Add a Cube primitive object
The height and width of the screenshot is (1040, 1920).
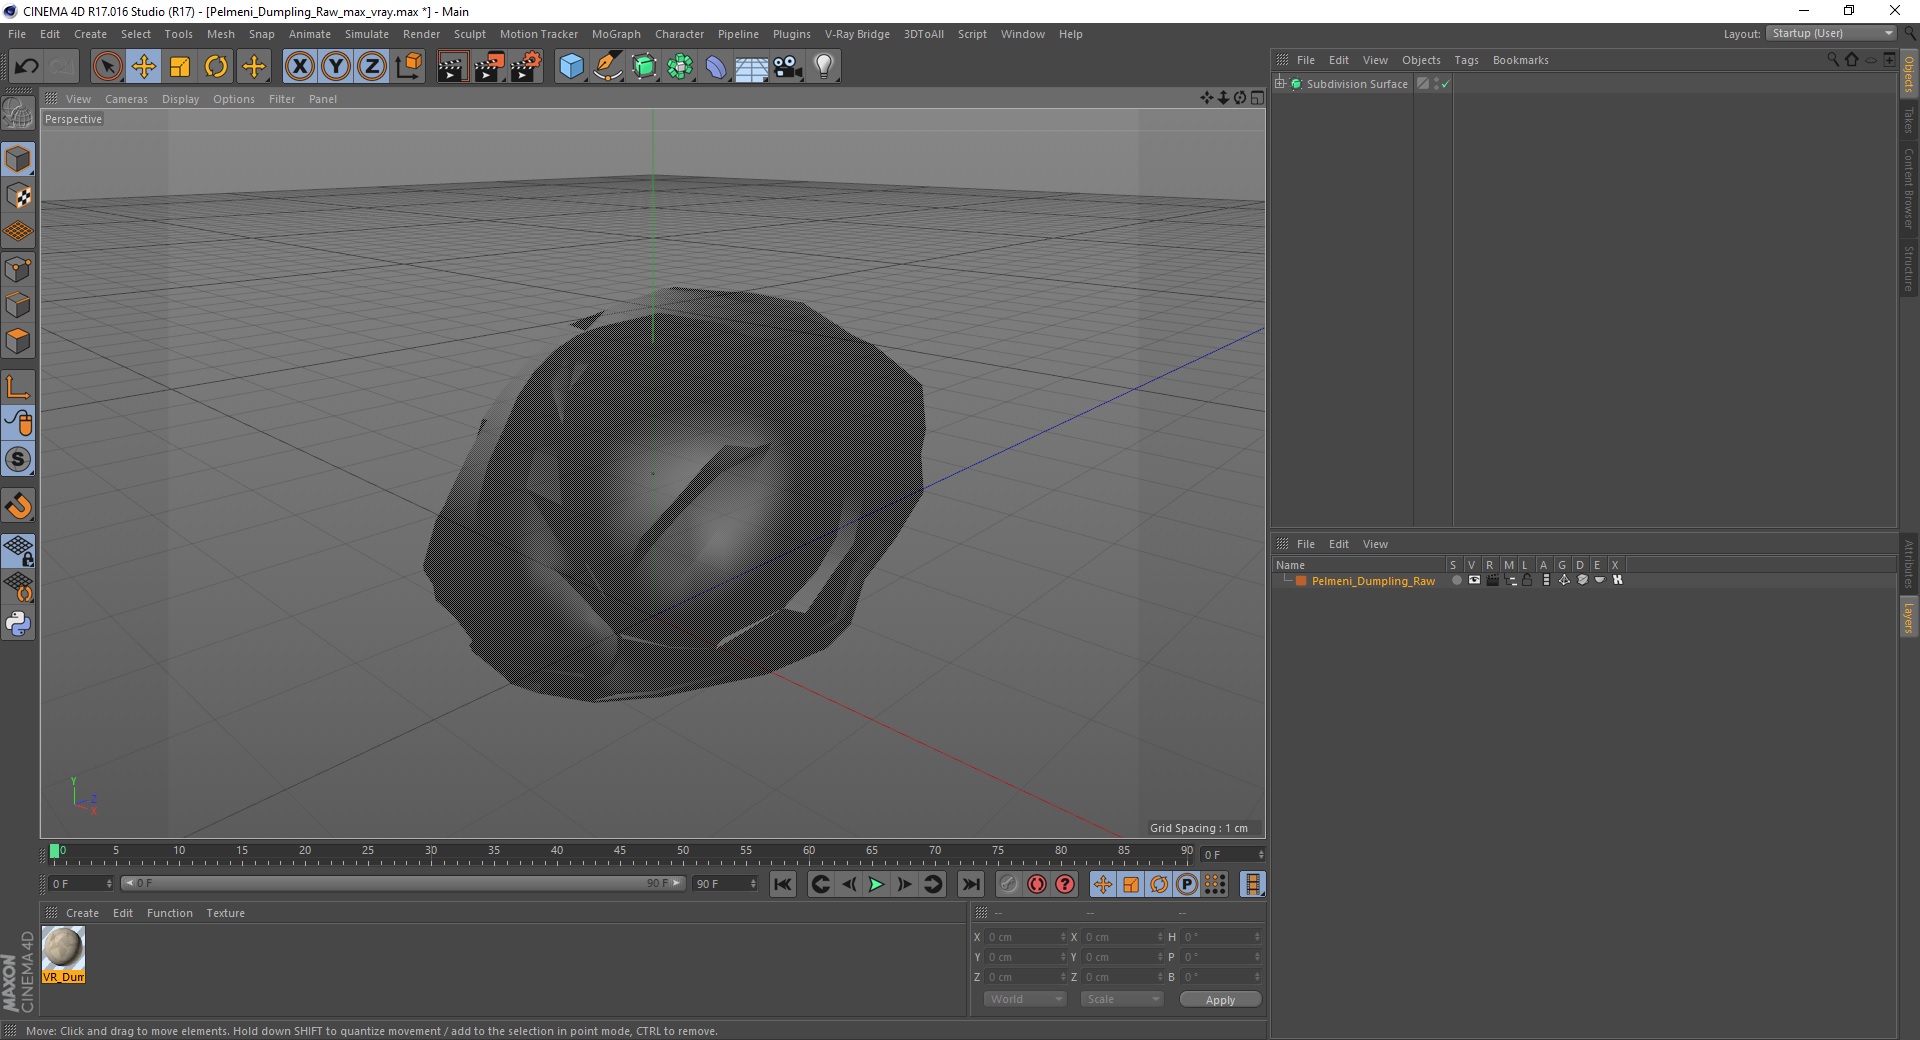click(571, 67)
